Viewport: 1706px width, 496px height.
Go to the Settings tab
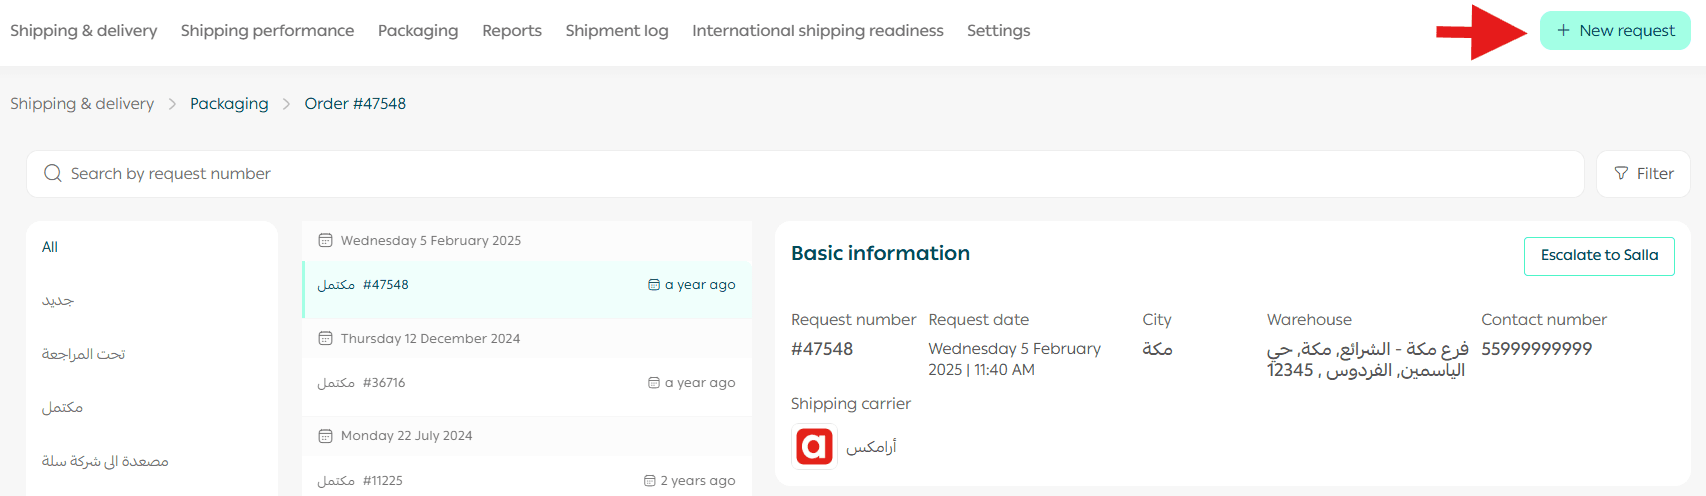[x=998, y=31]
